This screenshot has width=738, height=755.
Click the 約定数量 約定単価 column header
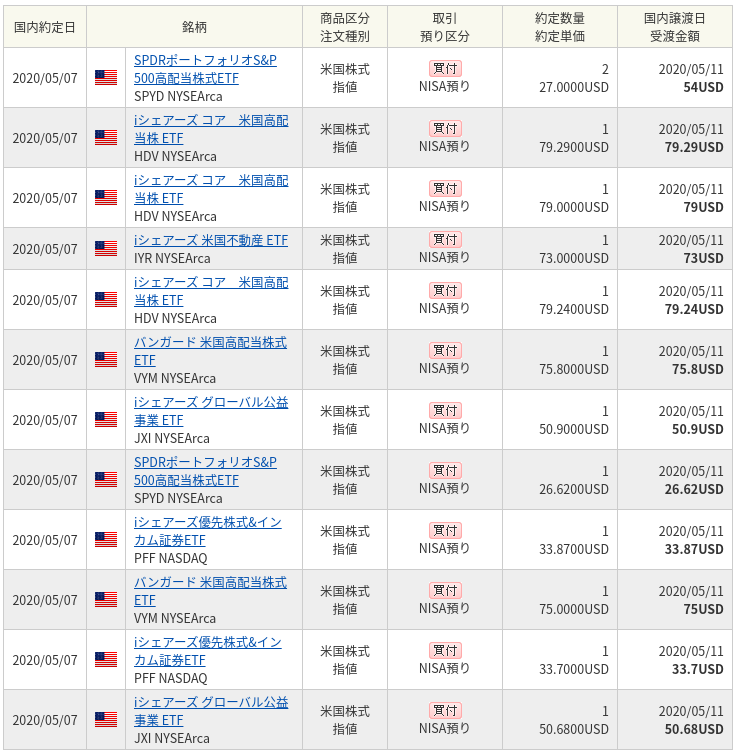560,27
